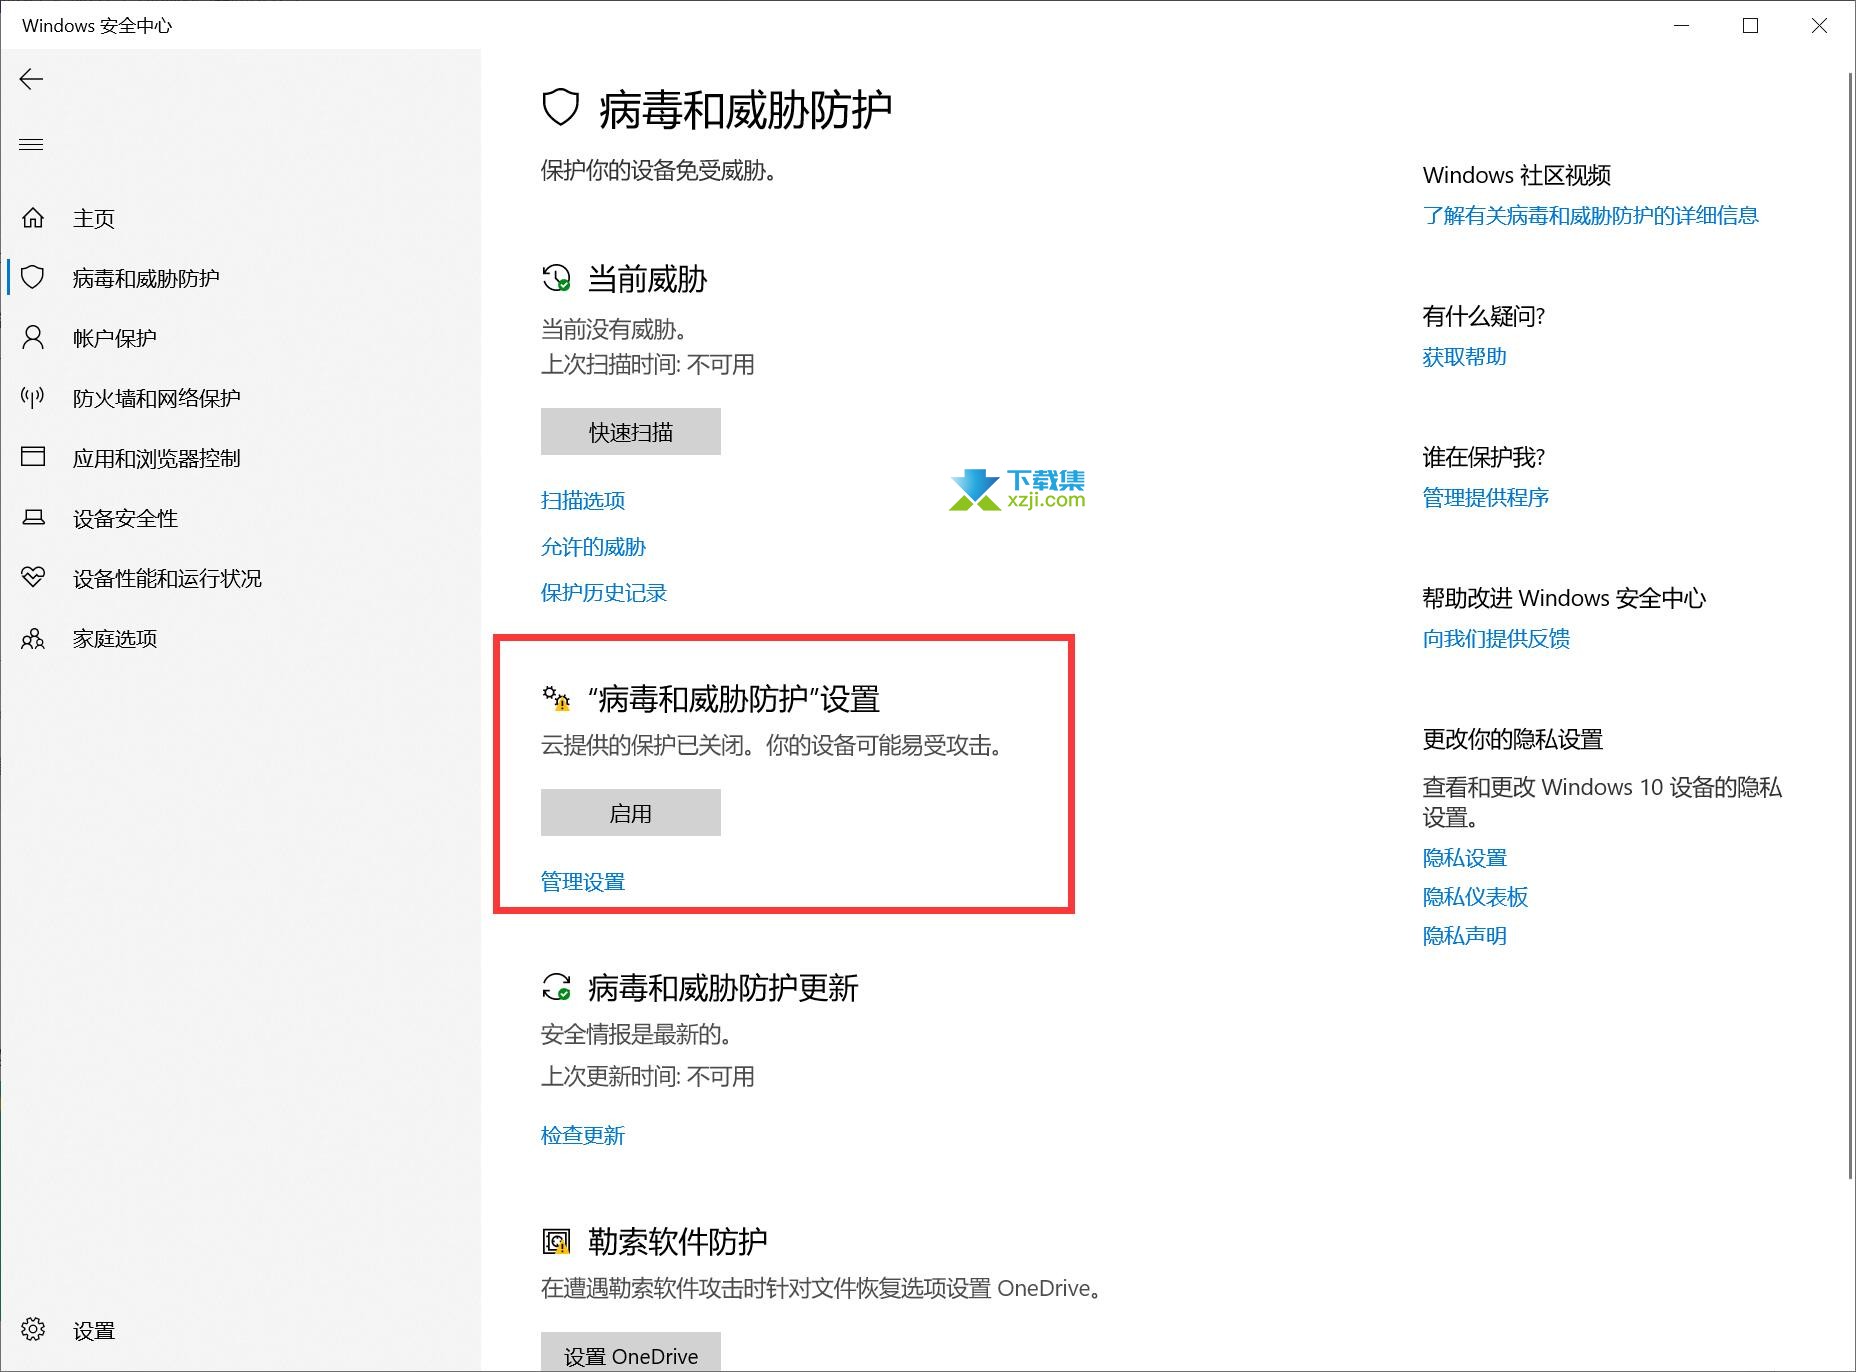The width and height of the screenshot is (1856, 1372).
Task: Click the person icon for 帐户保护
Action: 33,337
